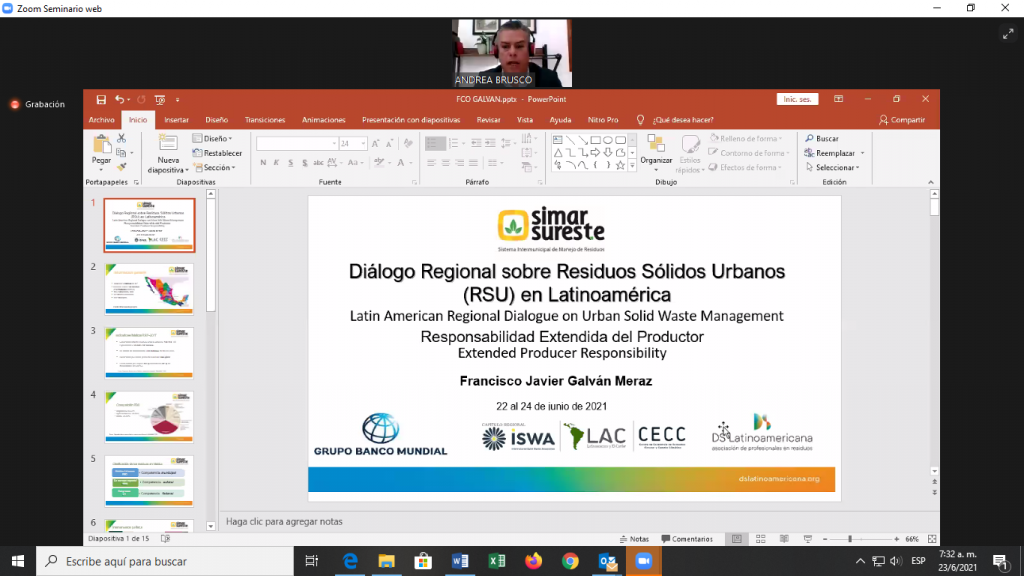Open the font name dropdown
This screenshot has height=576, width=1024.
click(334, 144)
